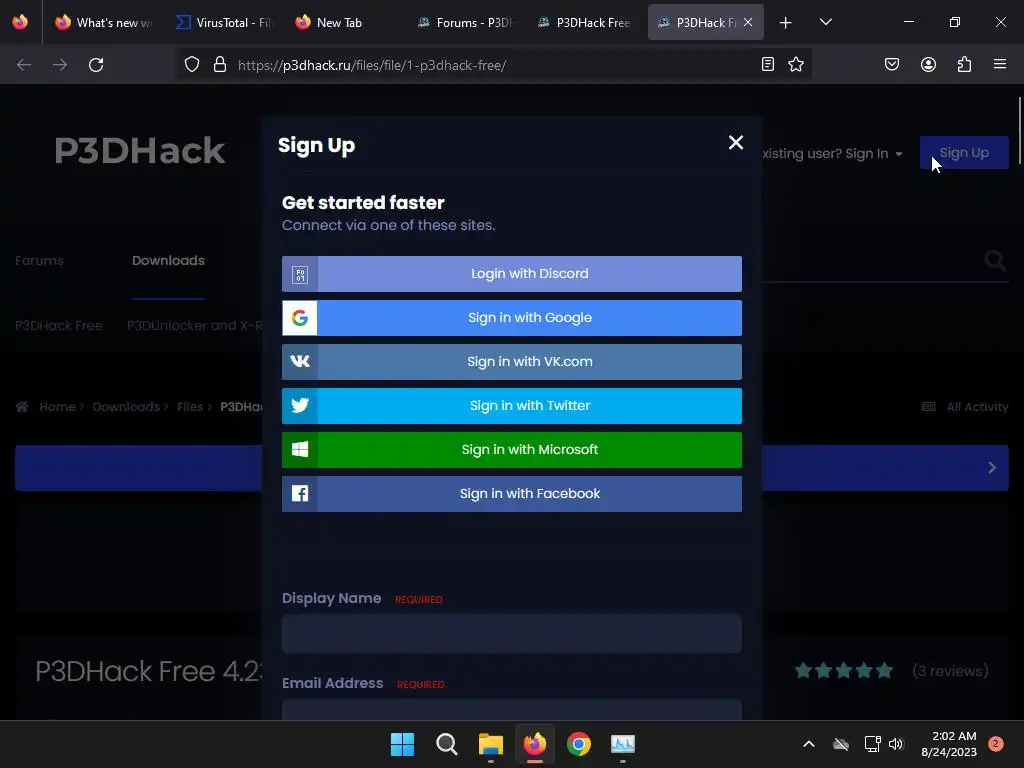
Task: Open the Forums menu item
Action: click(x=39, y=261)
